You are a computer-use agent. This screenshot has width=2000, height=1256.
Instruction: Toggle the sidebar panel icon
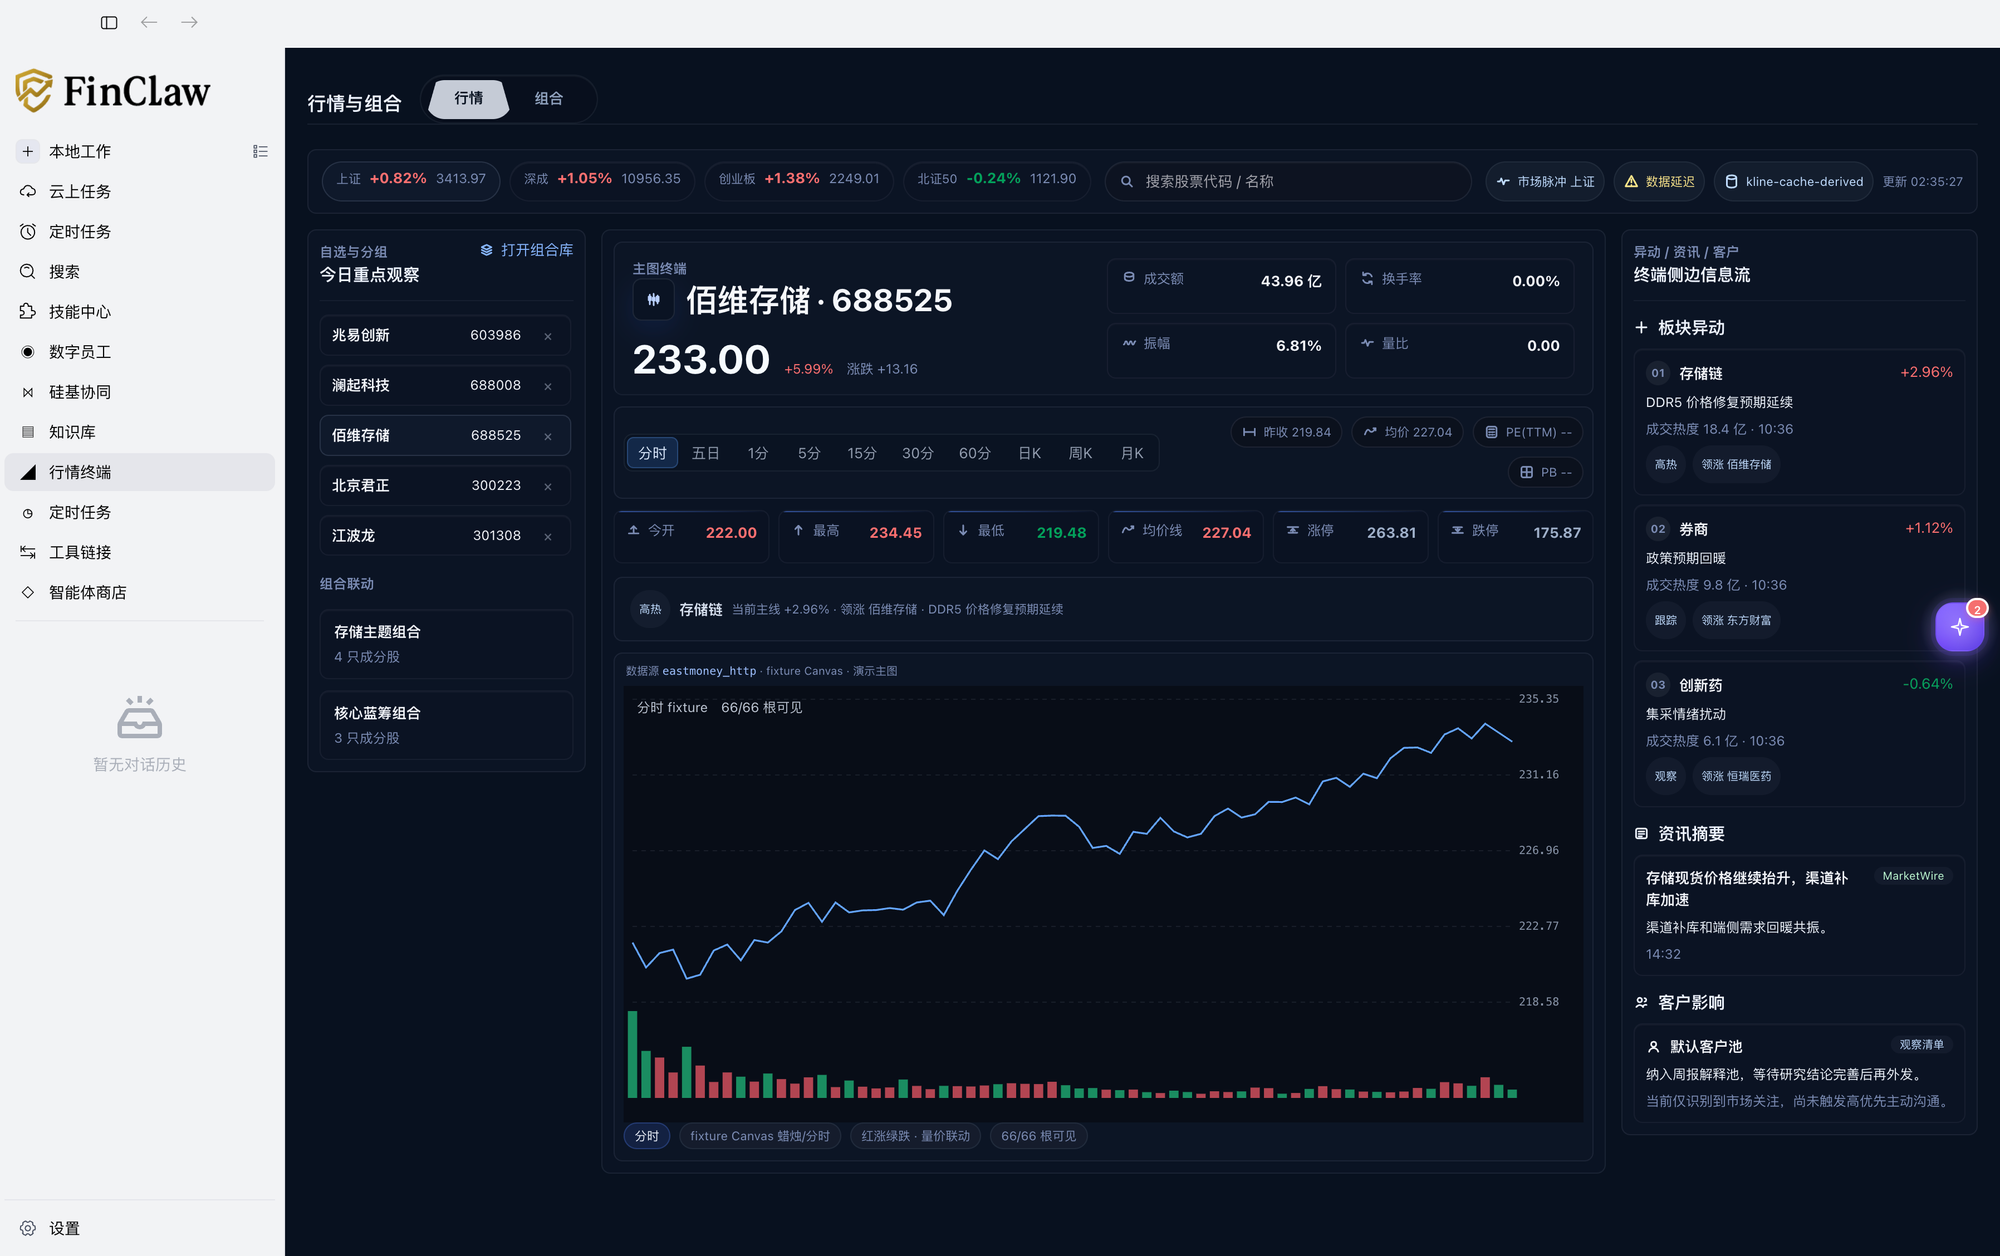coord(109,22)
